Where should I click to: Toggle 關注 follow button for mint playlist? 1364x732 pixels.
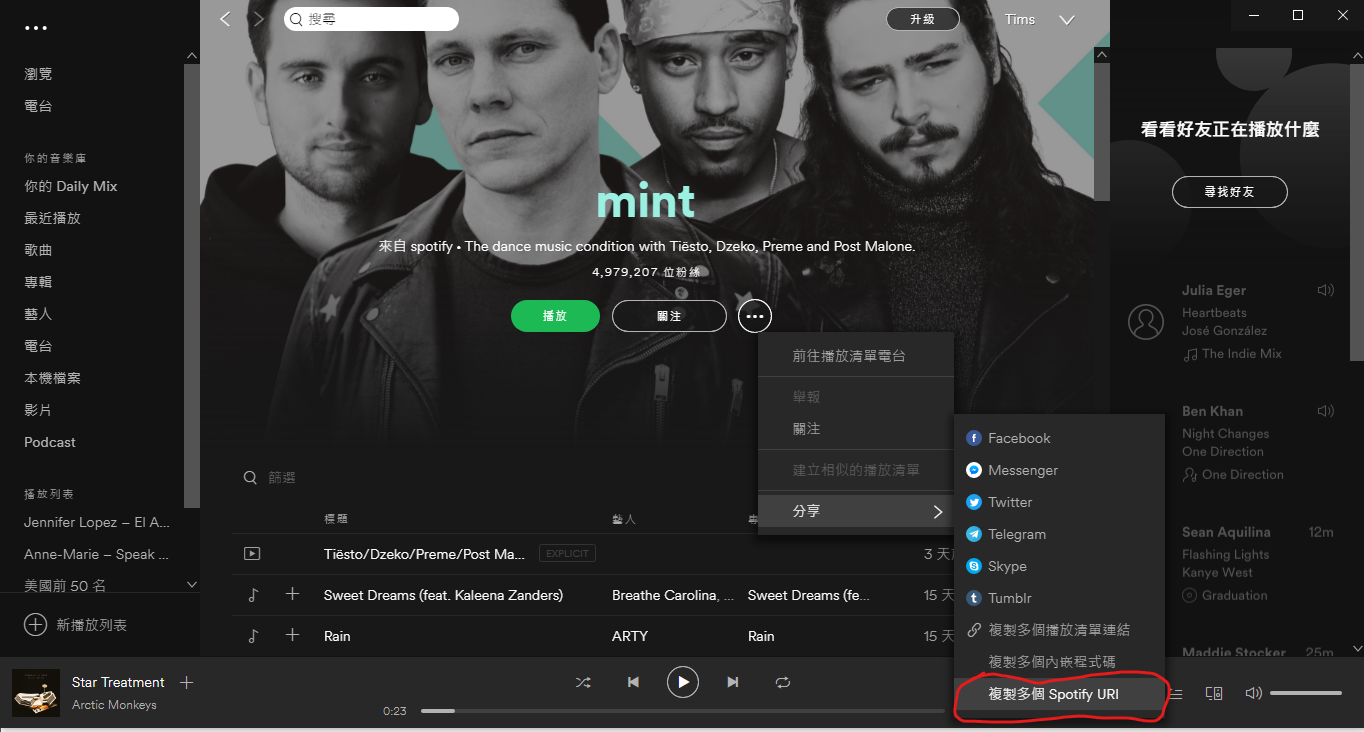coord(669,316)
